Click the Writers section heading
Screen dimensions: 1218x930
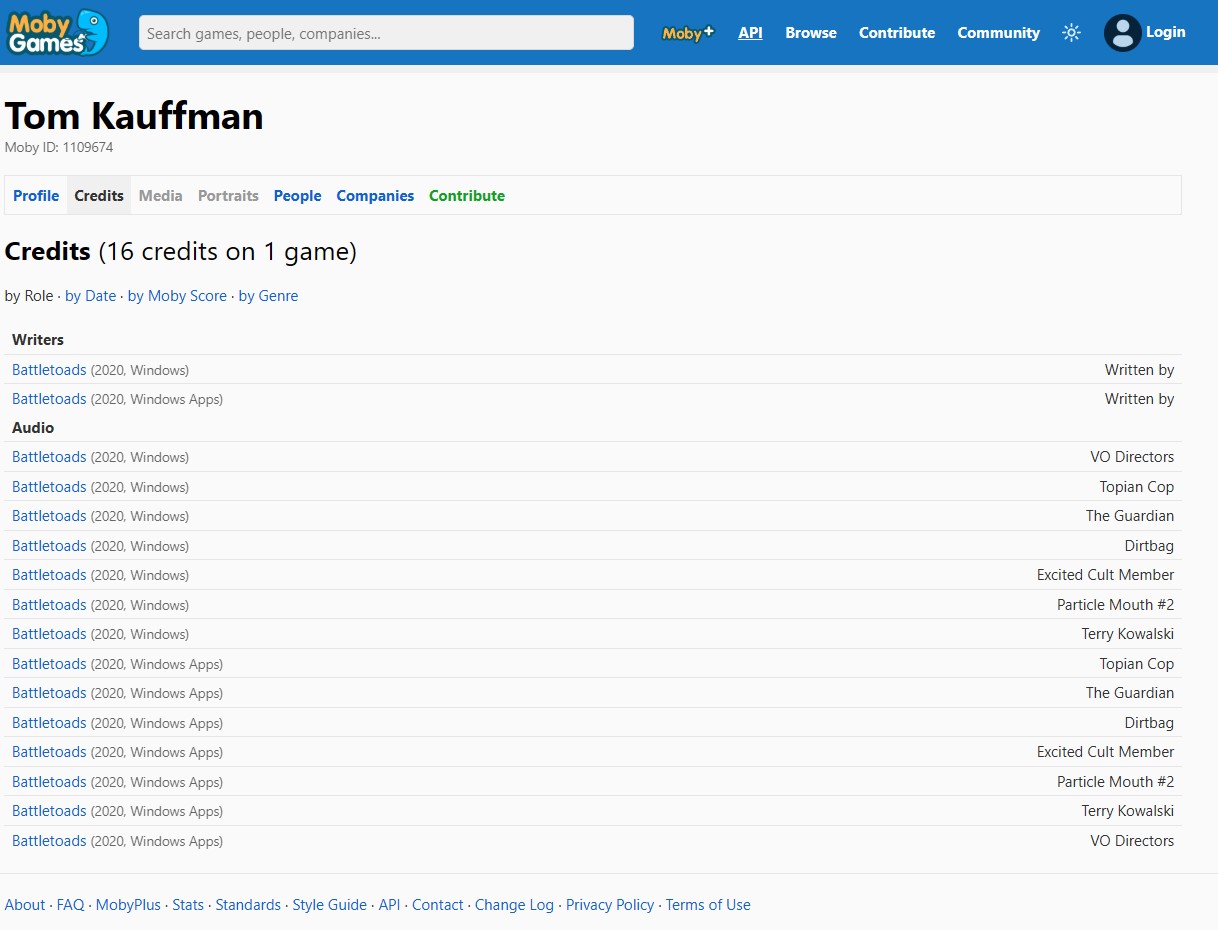click(38, 340)
